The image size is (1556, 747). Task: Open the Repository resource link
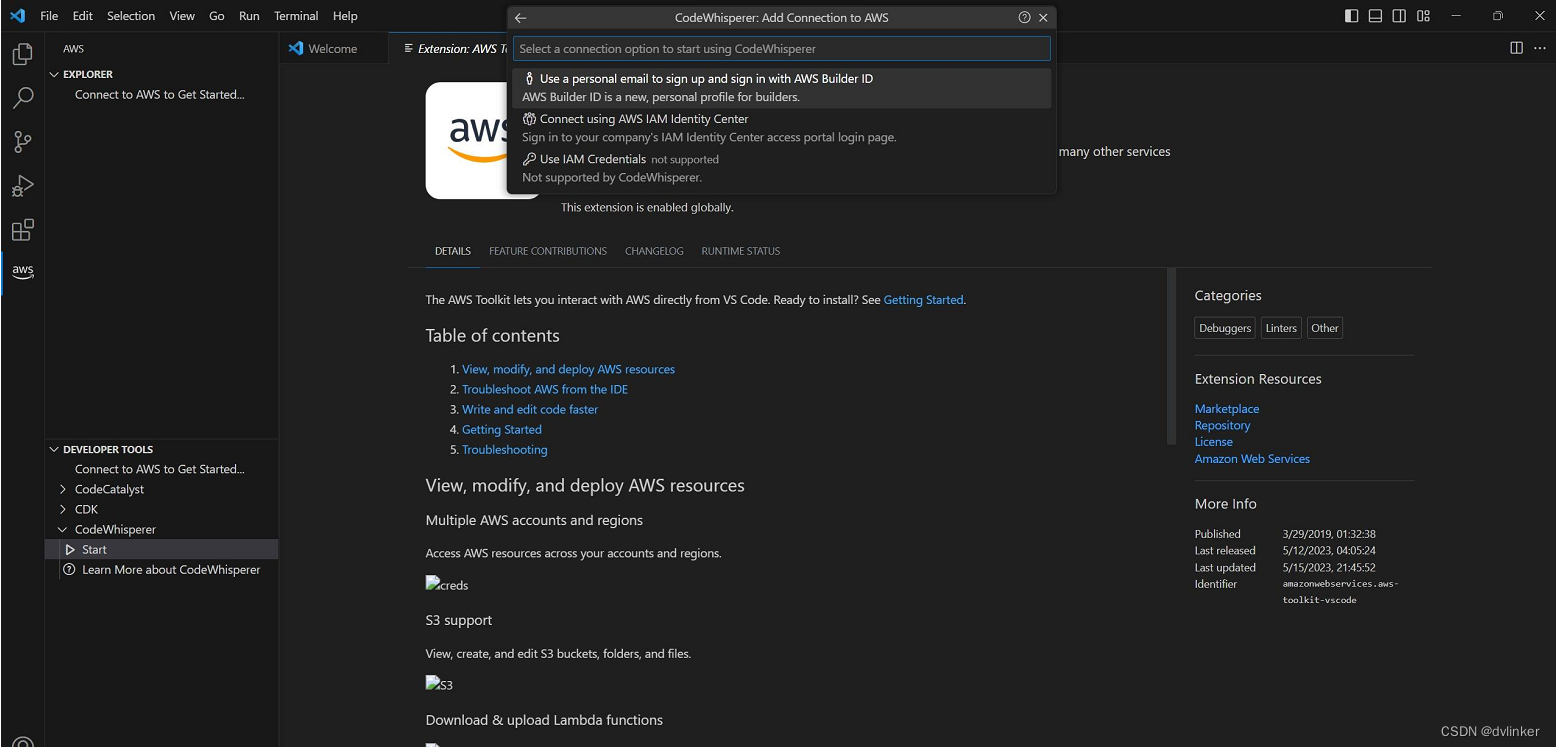[1222, 425]
